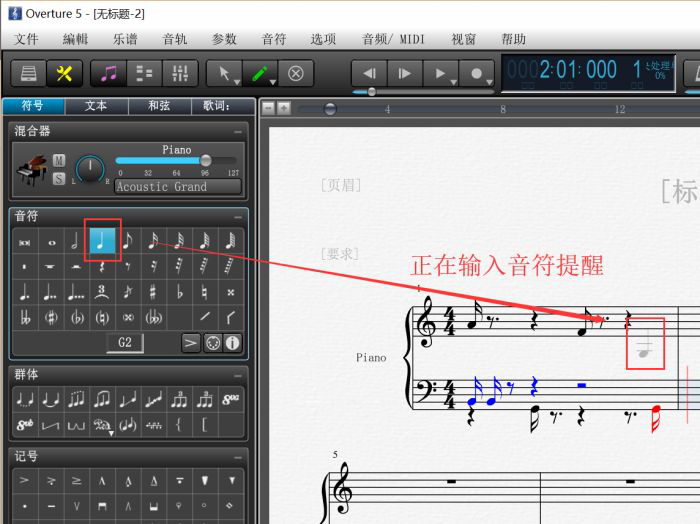Image resolution: width=700 pixels, height=524 pixels.
Task: Collapse the 混合器 panel
Action: tap(237, 131)
